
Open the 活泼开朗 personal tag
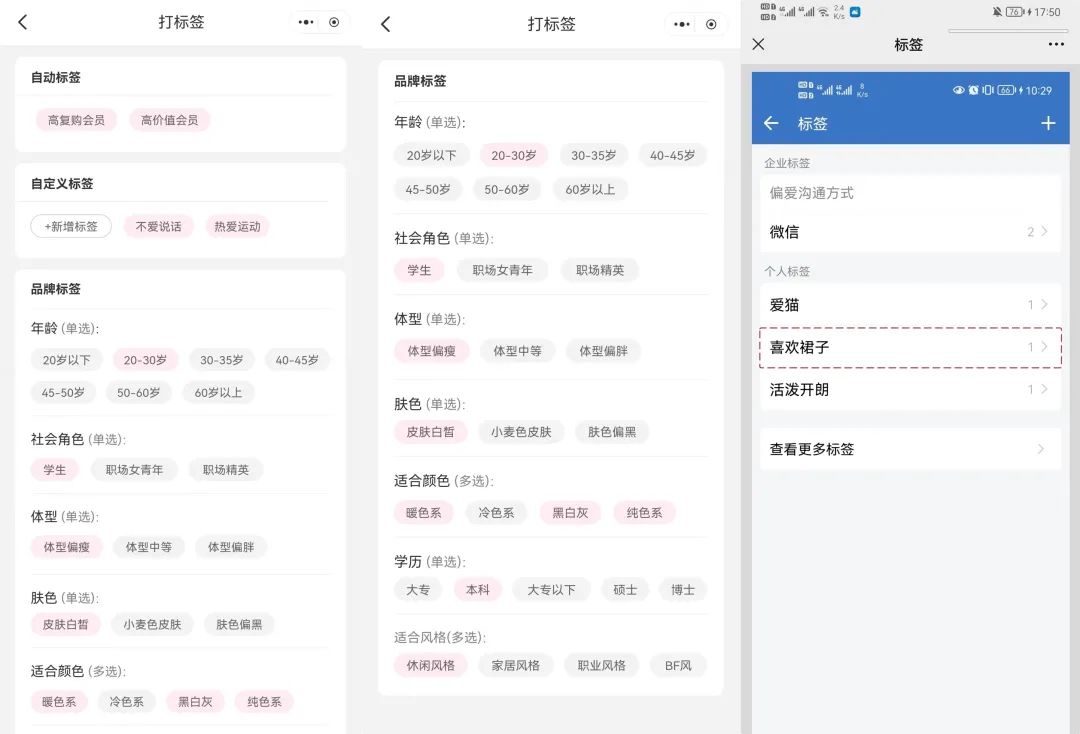click(x=910, y=390)
